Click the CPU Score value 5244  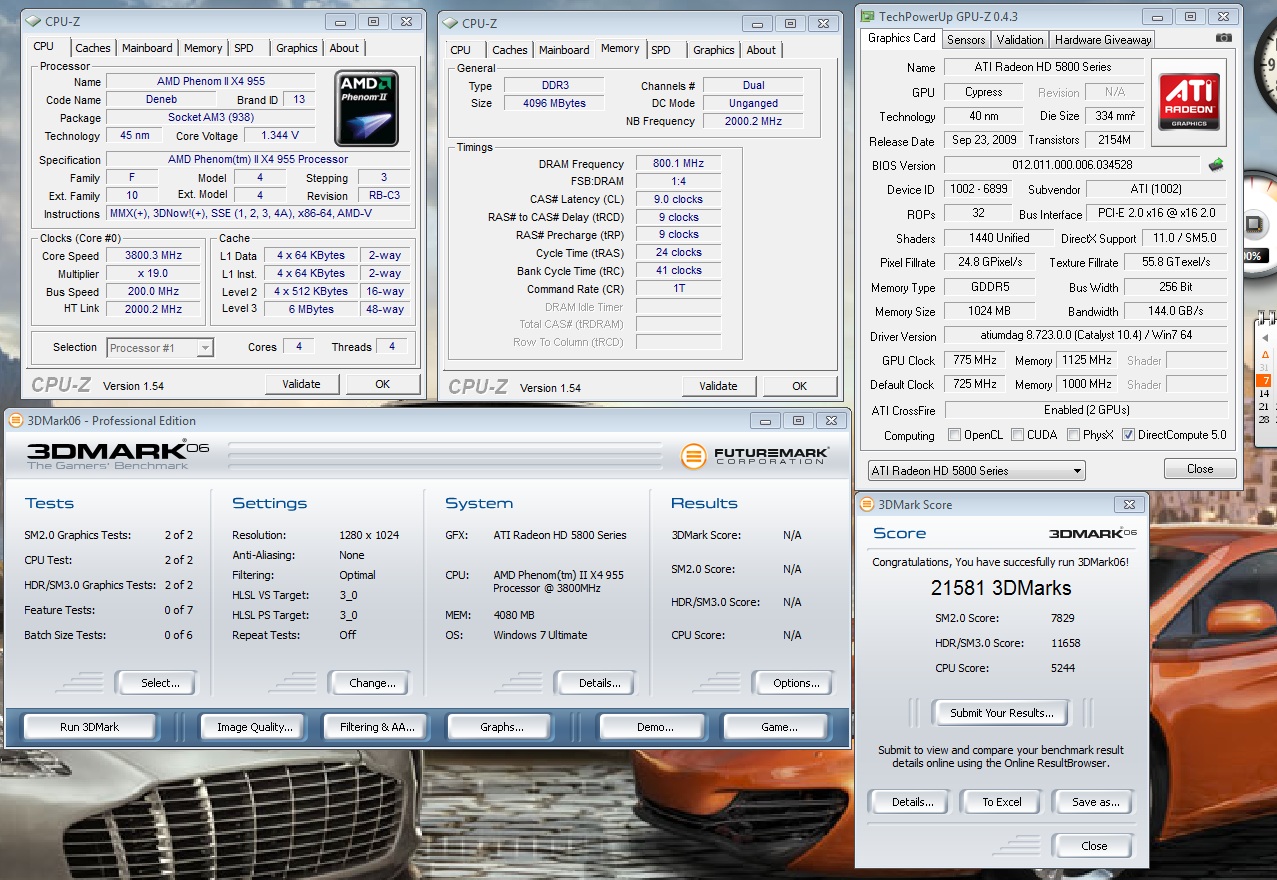click(1062, 668)
